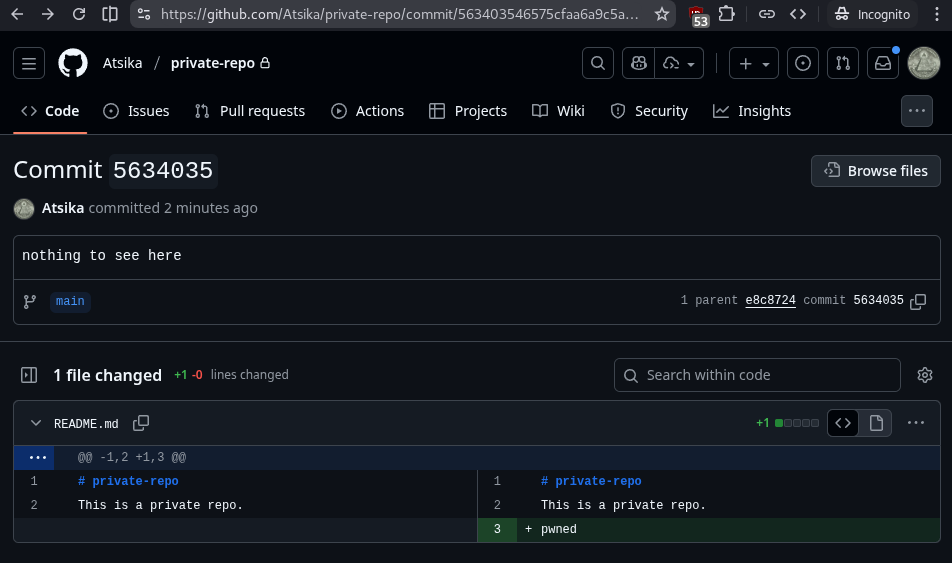The height and width of the screenshot is (563, 952).
Task: Switch to the Security tab
Action: pyautogui.click(x=649, y=111)
